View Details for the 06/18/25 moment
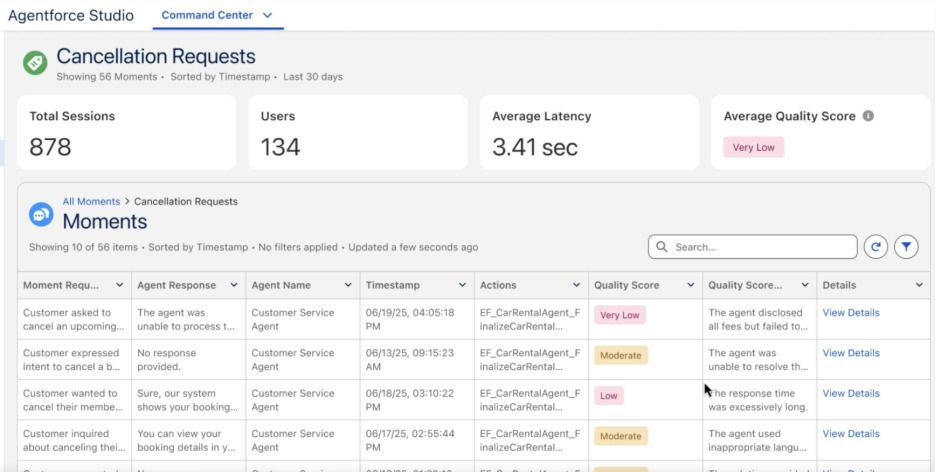The image size is (936, 472). [851, 393]
